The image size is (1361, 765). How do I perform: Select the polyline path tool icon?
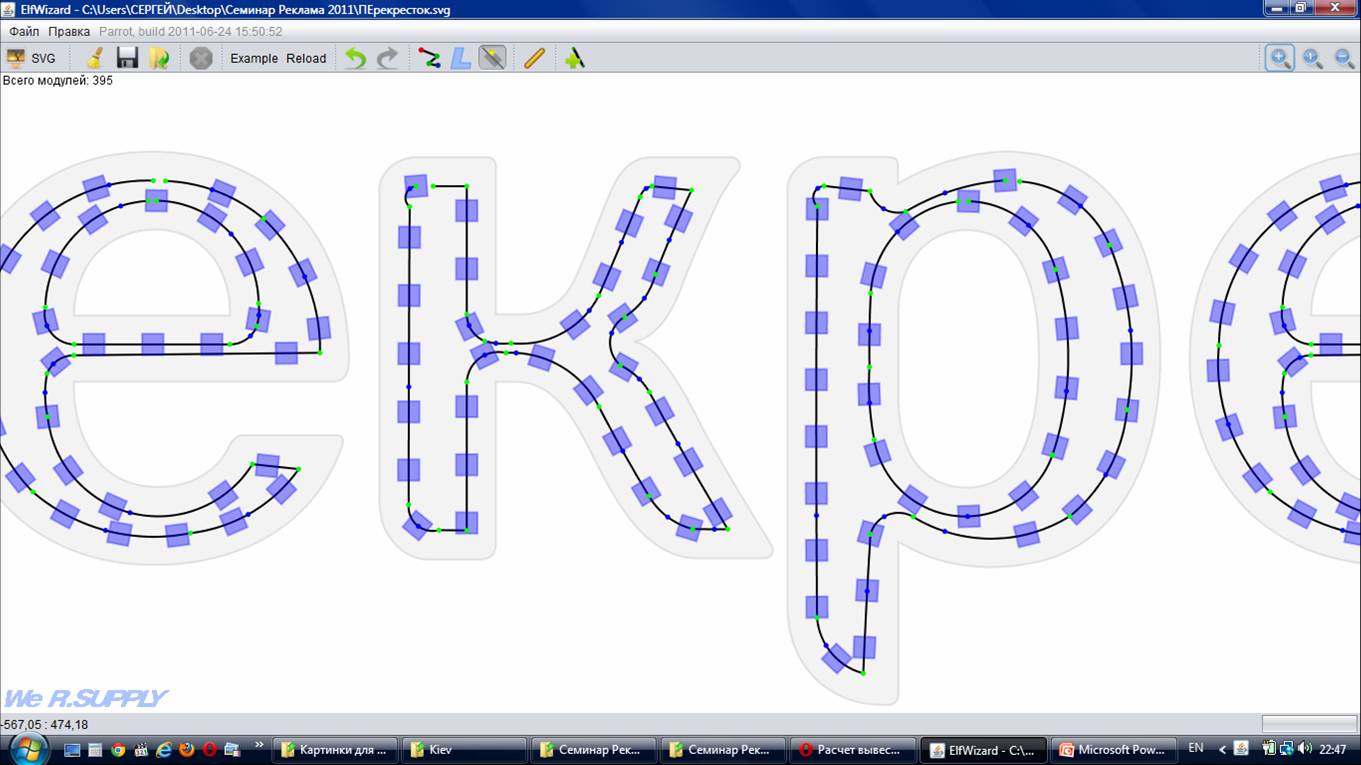[429, 58]
